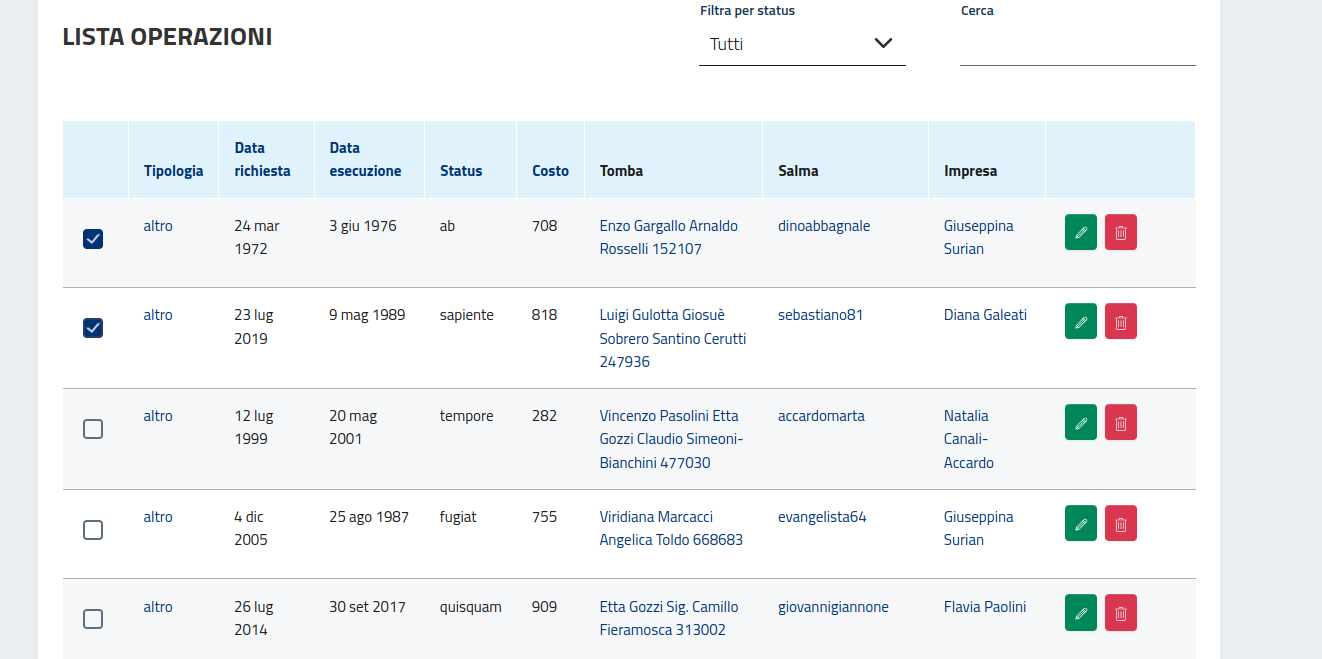
Task: Click the green edit pencil for cost 708 row
Action: 1080,232
